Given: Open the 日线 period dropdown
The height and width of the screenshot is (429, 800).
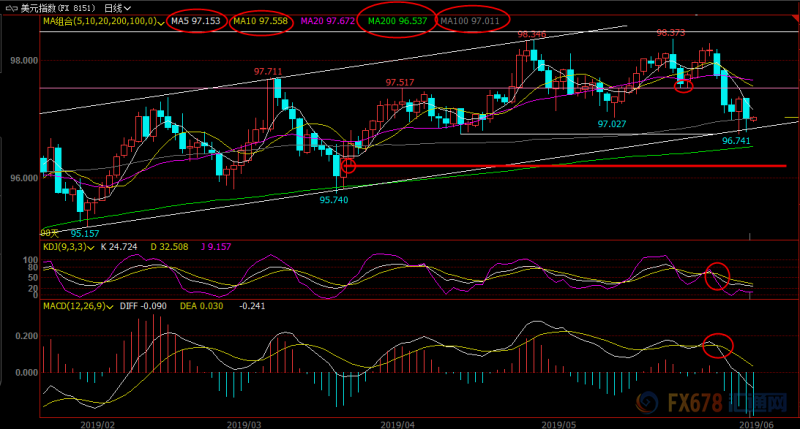Looking at the screenshot, I should [x=117, y=8].
